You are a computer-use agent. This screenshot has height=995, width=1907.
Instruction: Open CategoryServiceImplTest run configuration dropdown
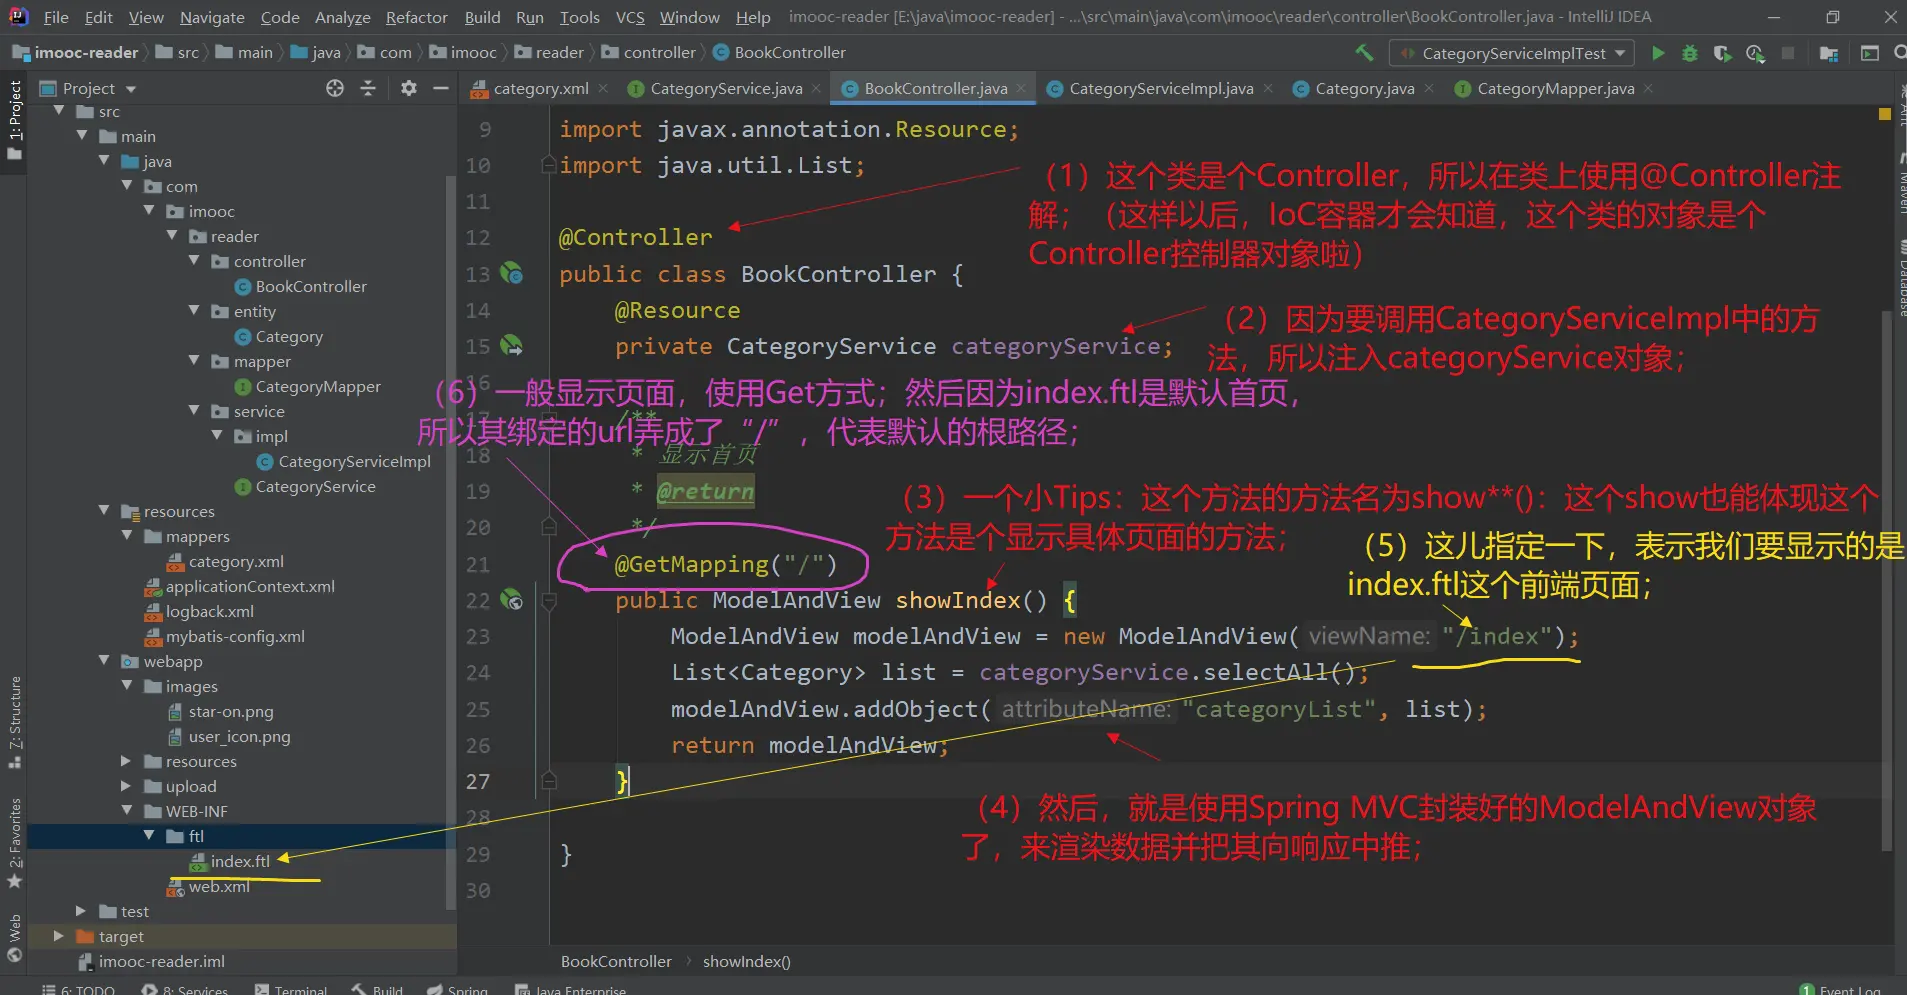click(1512, 53)
